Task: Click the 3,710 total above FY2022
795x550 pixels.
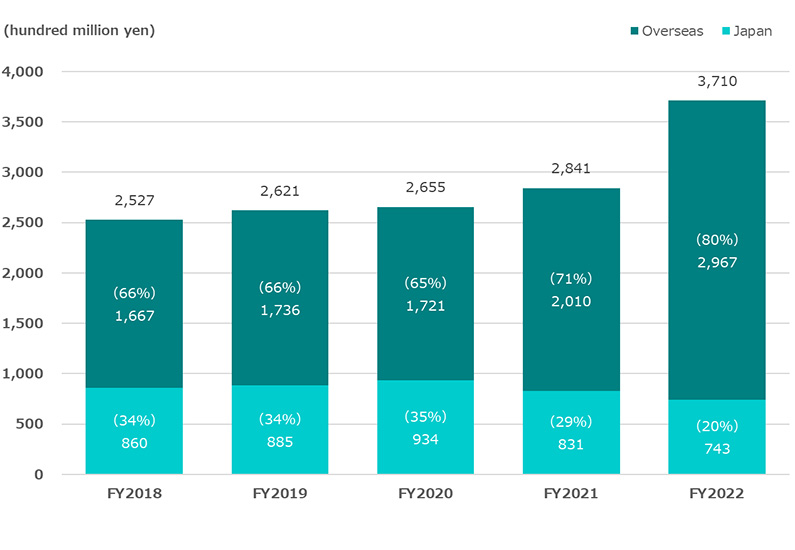Action: (x=717, y=81)
